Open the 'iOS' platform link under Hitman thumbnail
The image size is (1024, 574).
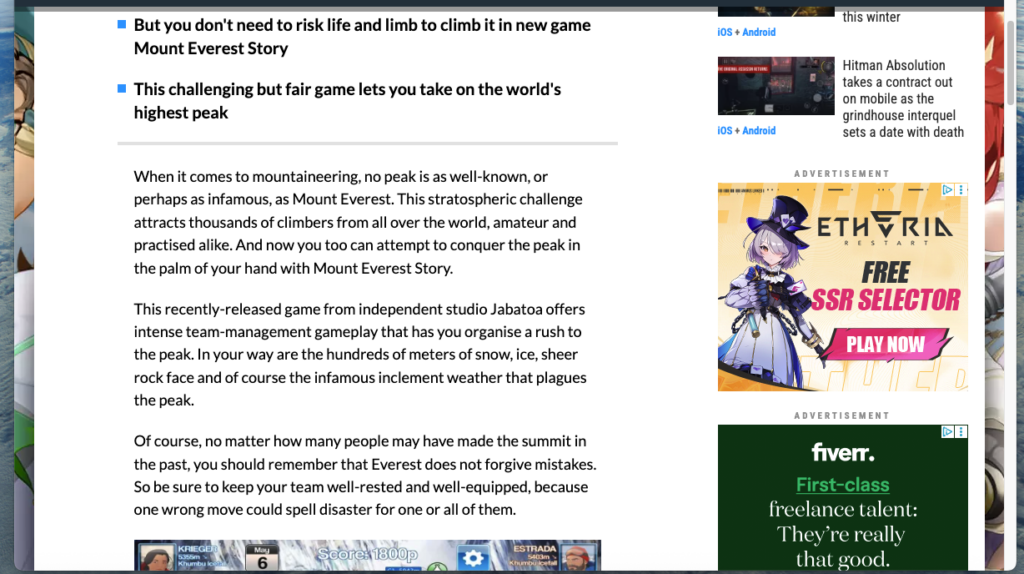[x=724, y=131]
